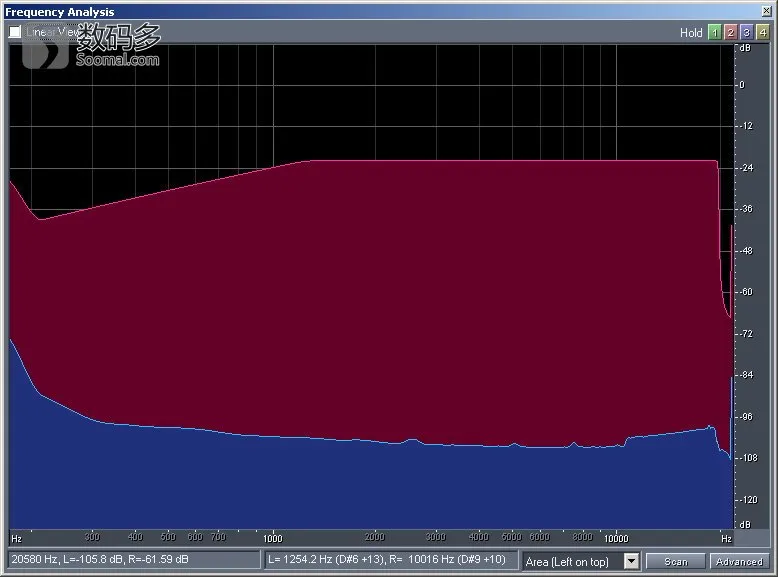Screen dimensions: 778x577
Task: Click the 0 dB scale label
Action: click(x=742, y=85)
